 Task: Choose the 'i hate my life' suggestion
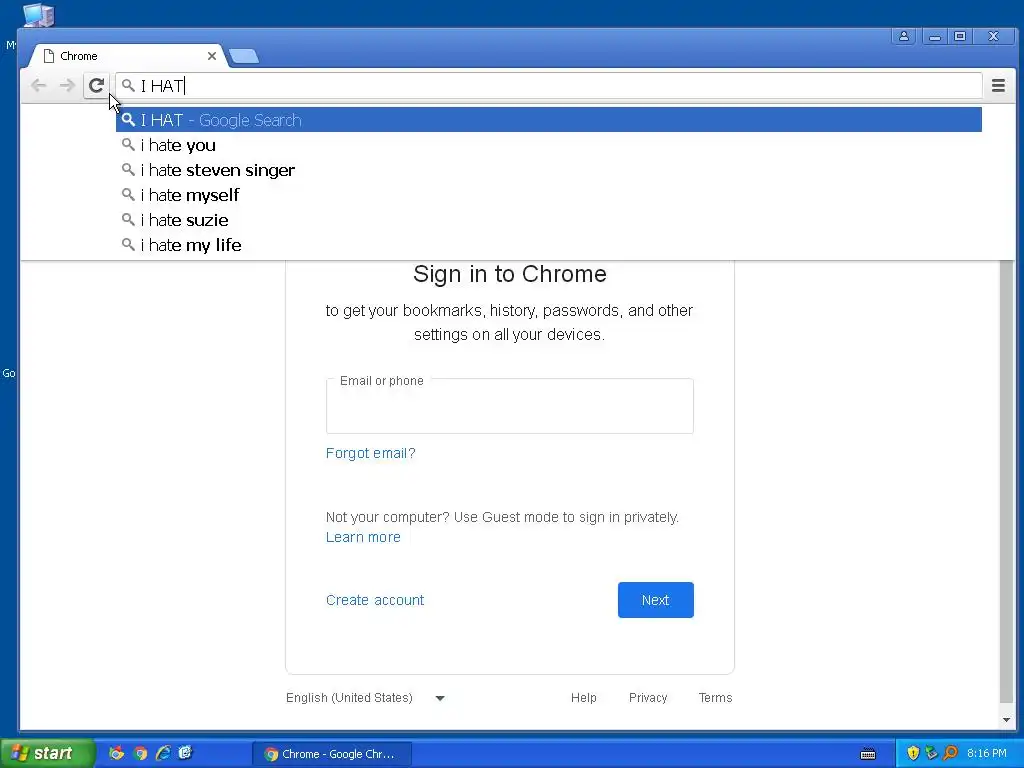(549, 245)
